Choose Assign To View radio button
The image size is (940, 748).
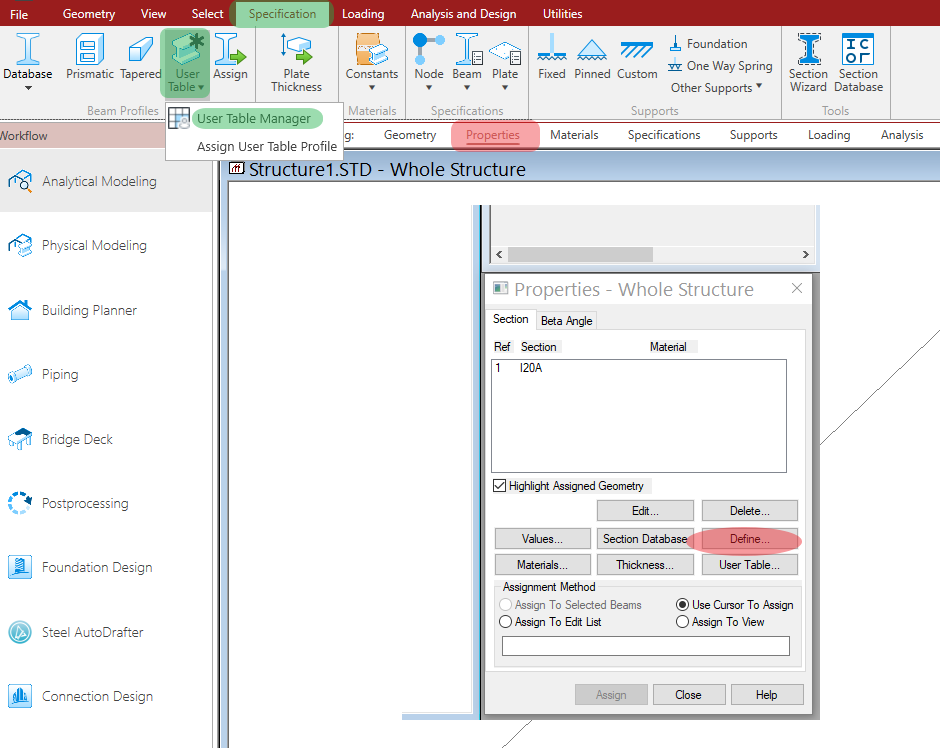tap(683, 622)
